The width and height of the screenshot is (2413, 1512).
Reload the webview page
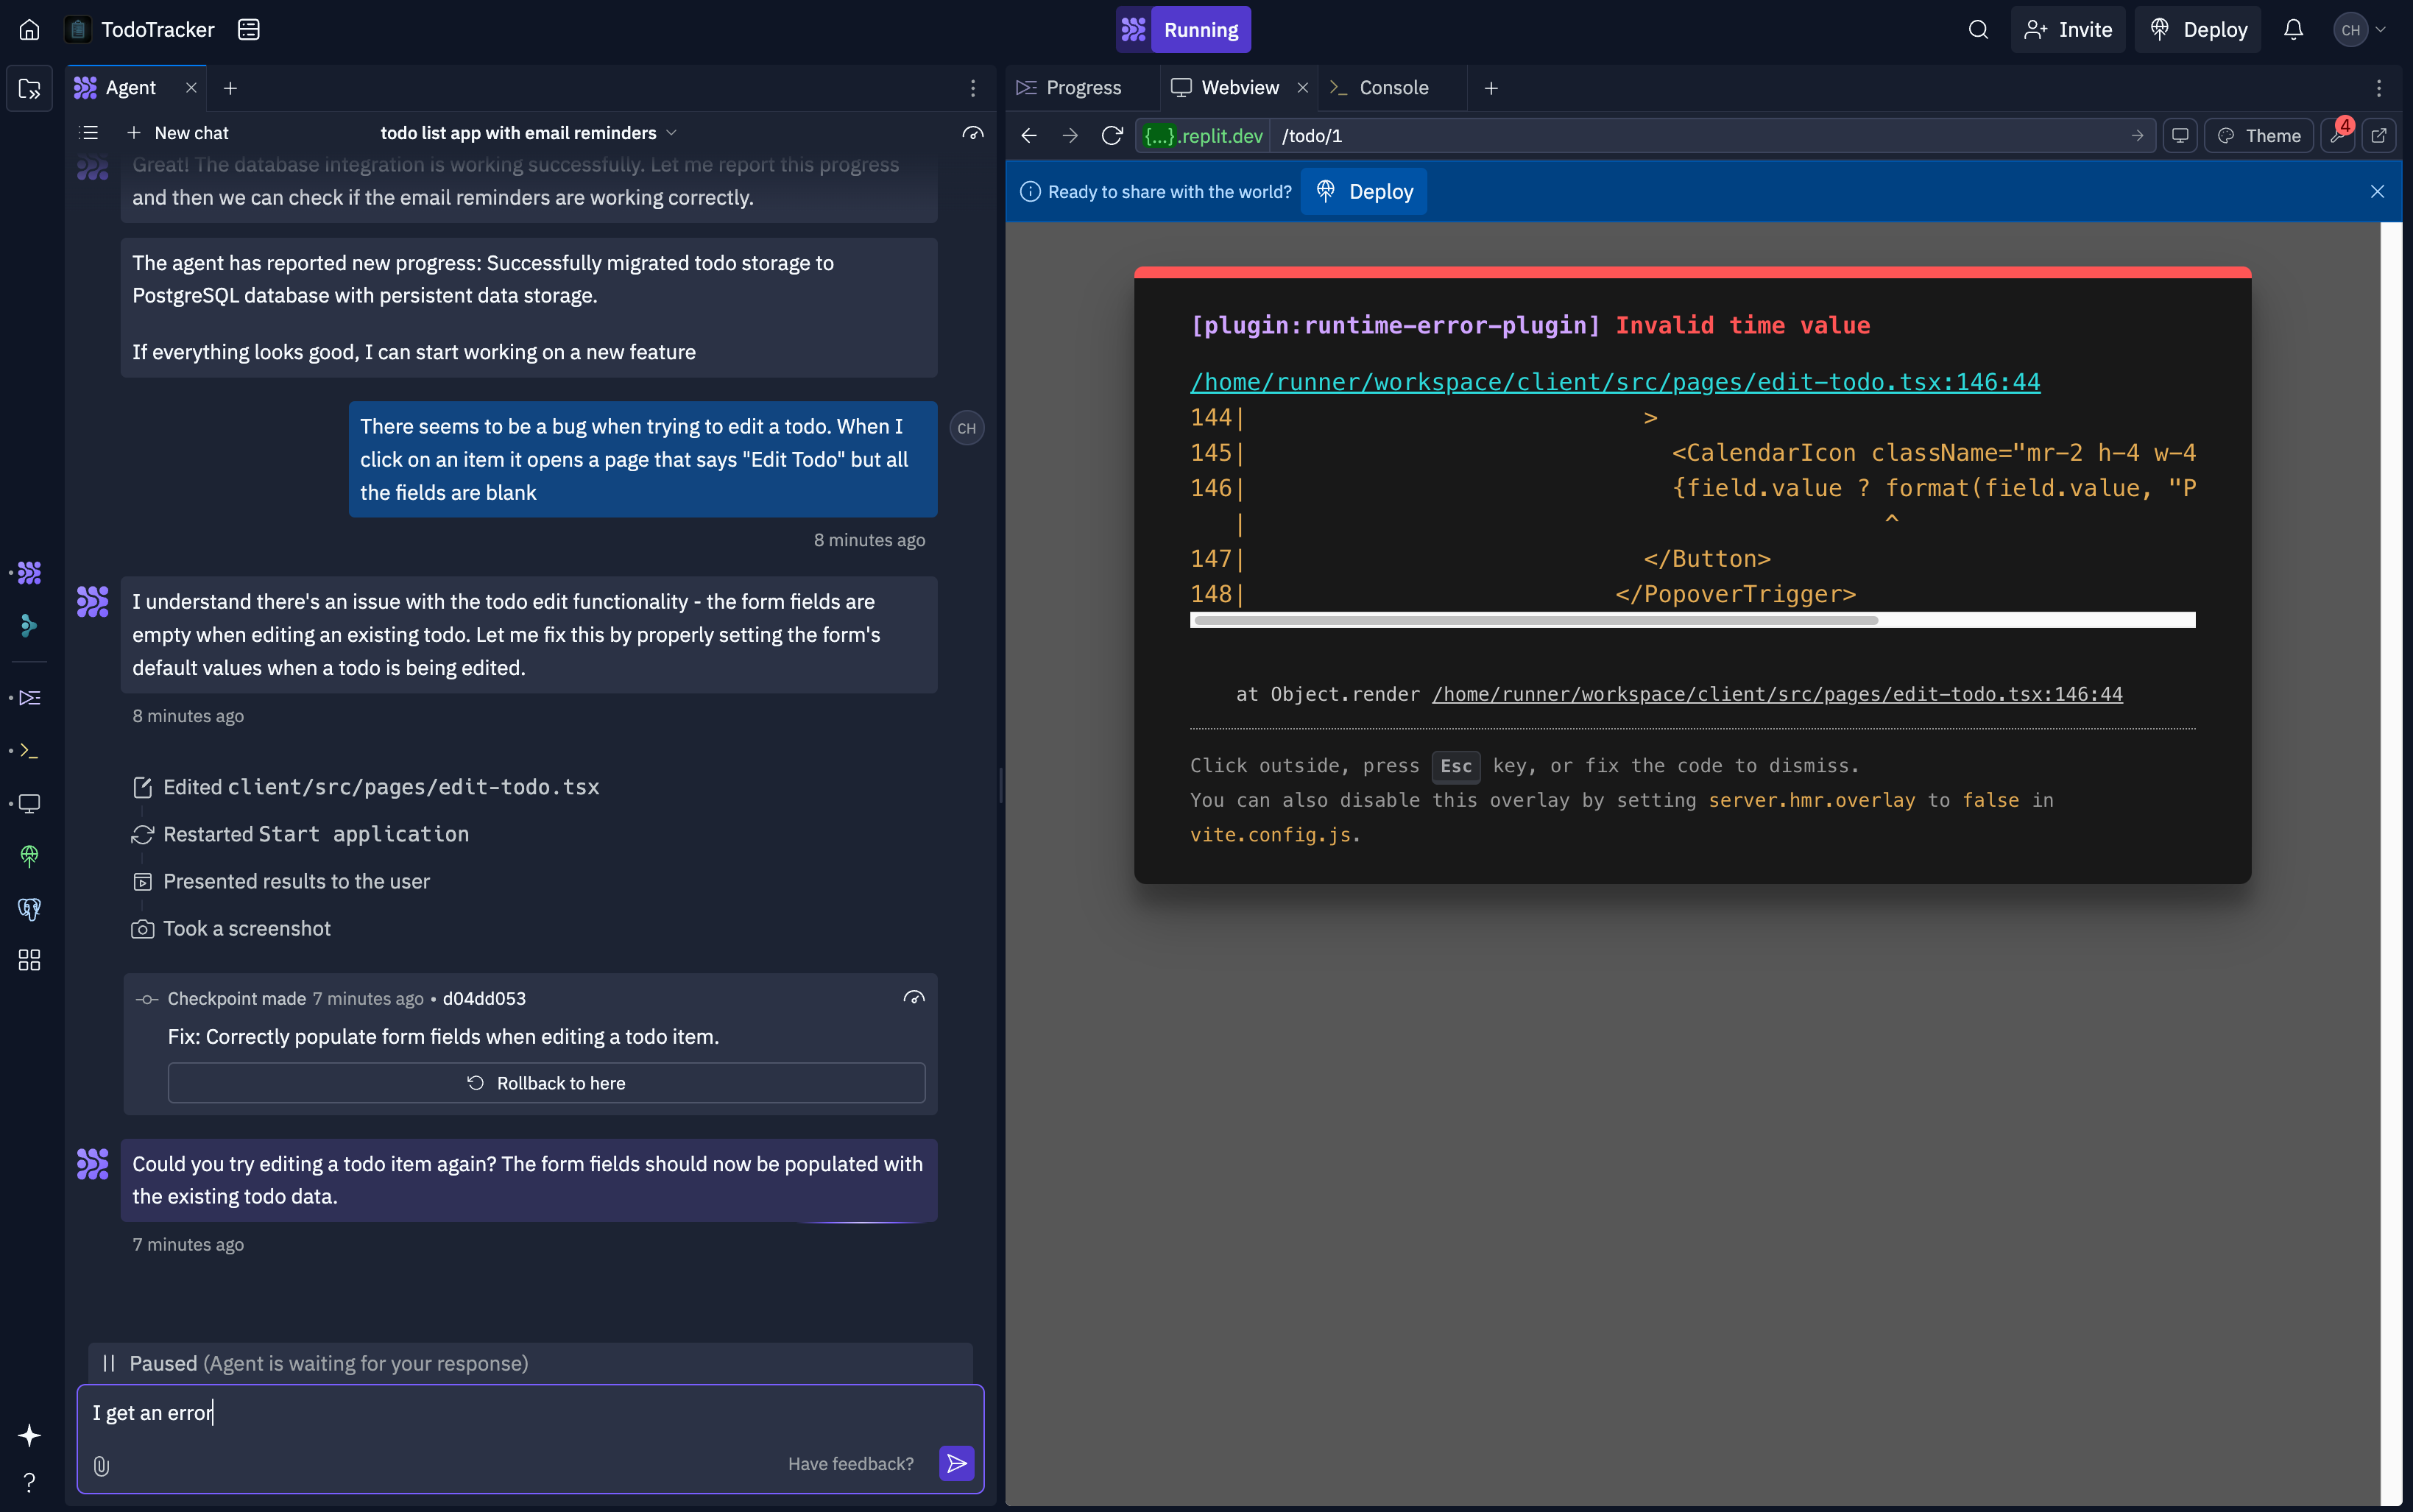tap(1111, 135)
